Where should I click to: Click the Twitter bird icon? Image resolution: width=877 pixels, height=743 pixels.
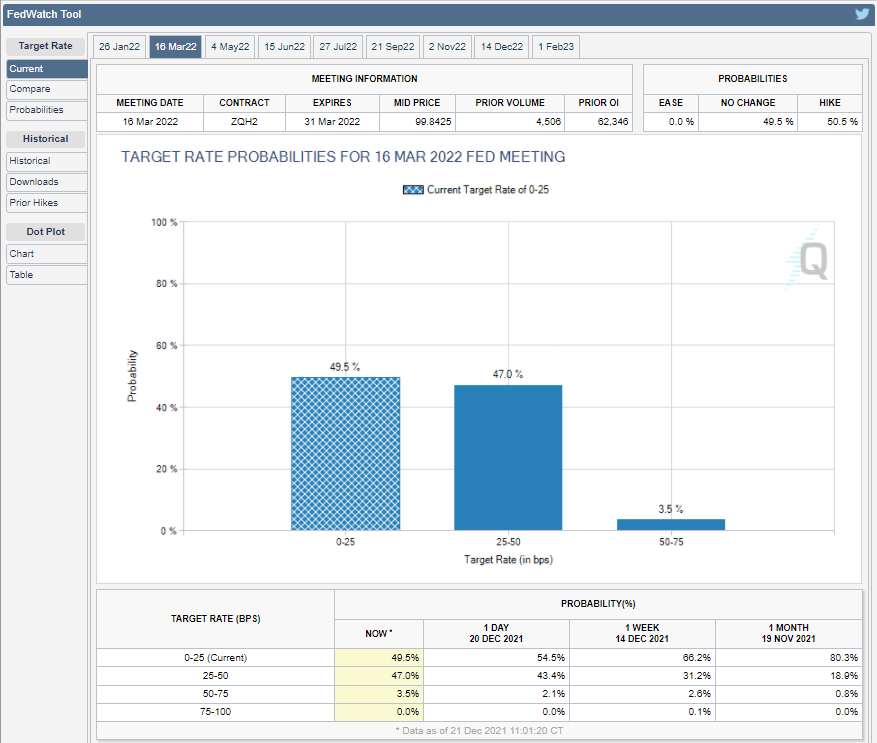click(x=862, y=14)
